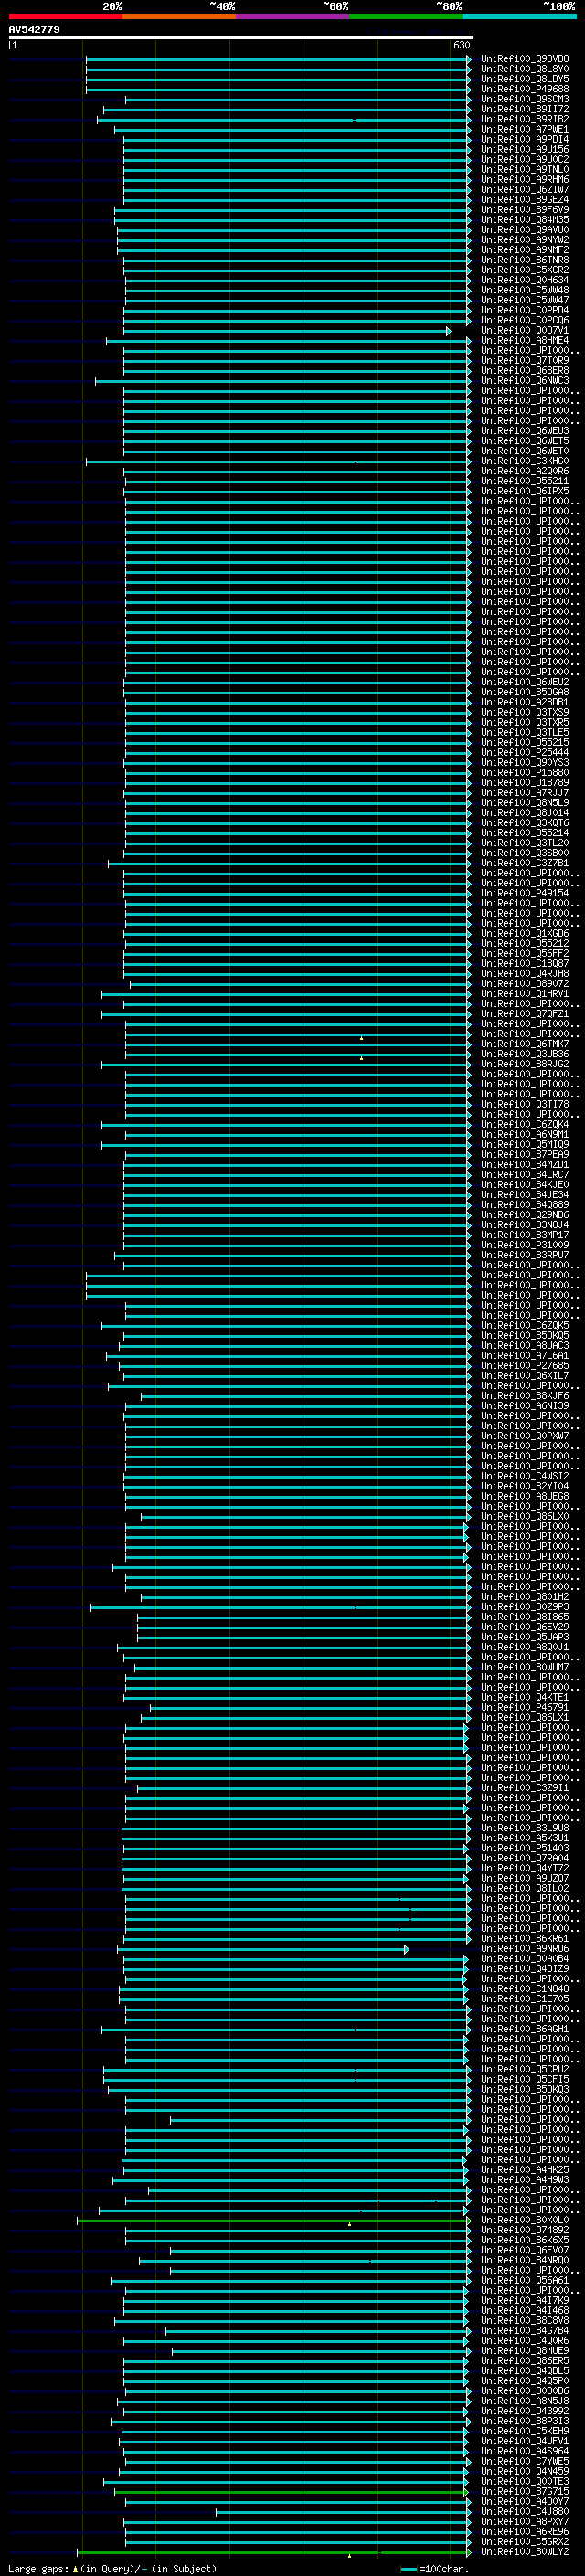
Task: Select hit label UniRef100_A7PWE1
Action: click(524, 129)
